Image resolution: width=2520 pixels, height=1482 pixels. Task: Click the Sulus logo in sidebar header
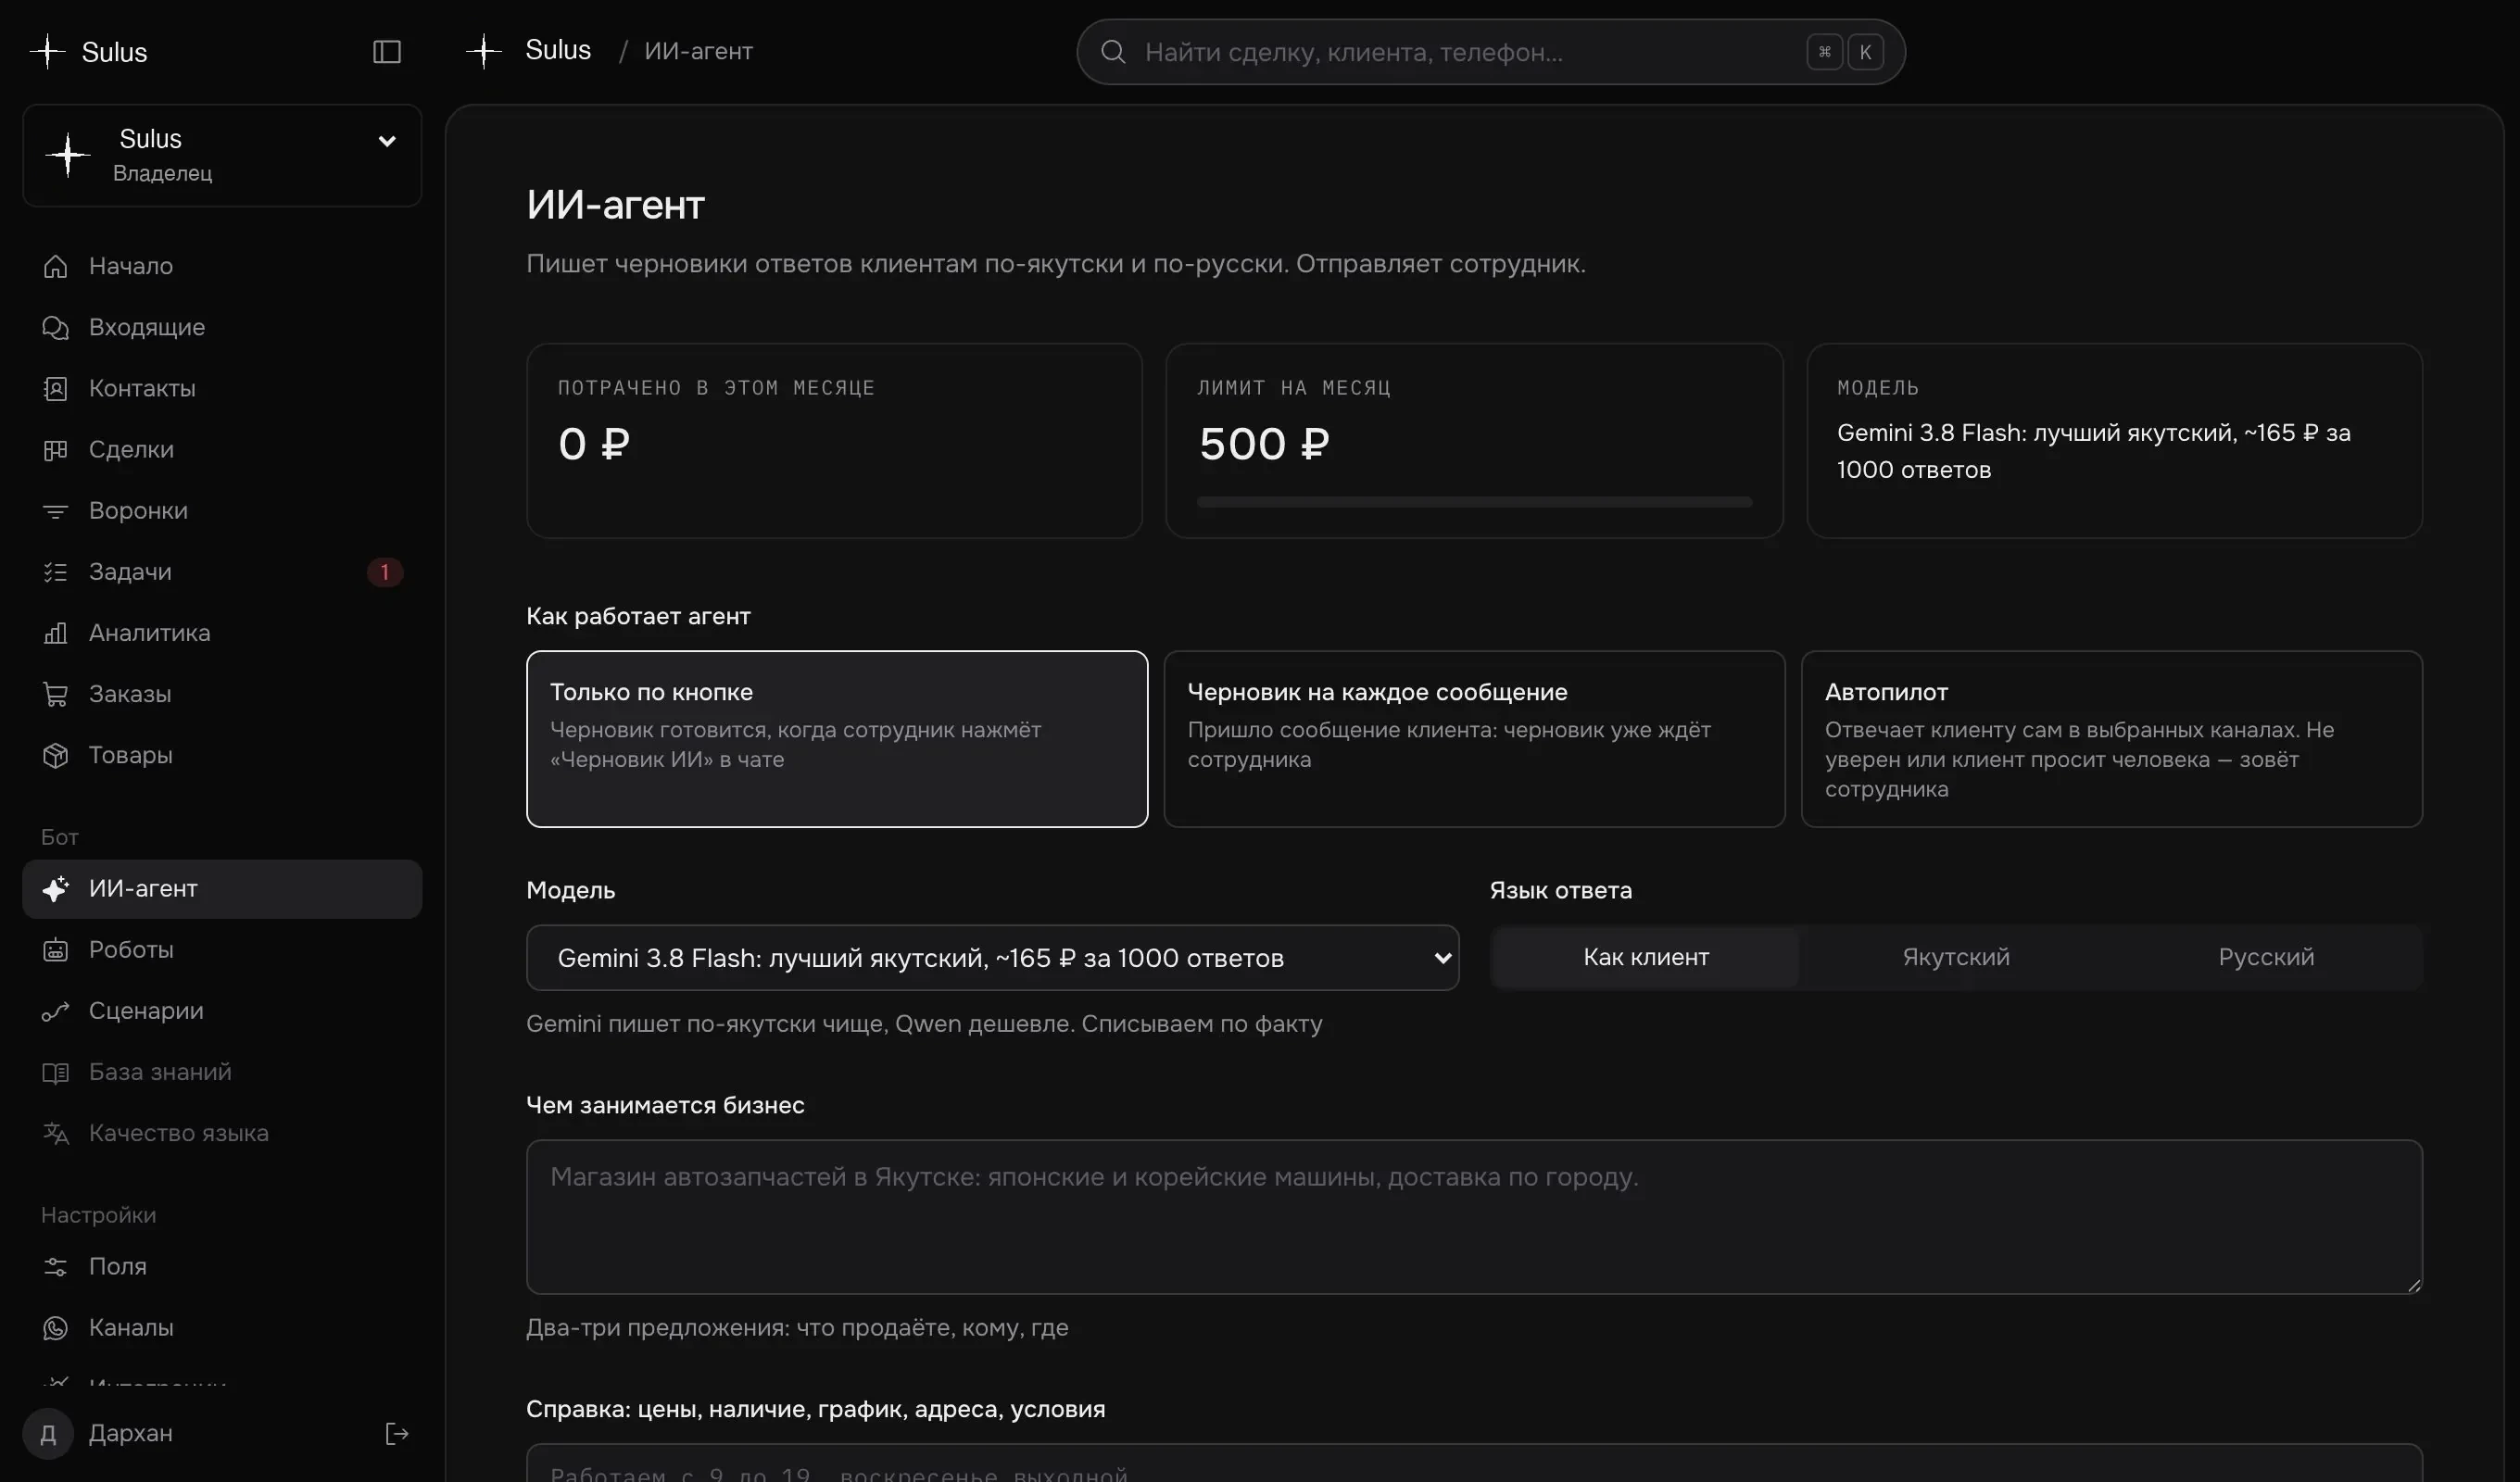89,52
